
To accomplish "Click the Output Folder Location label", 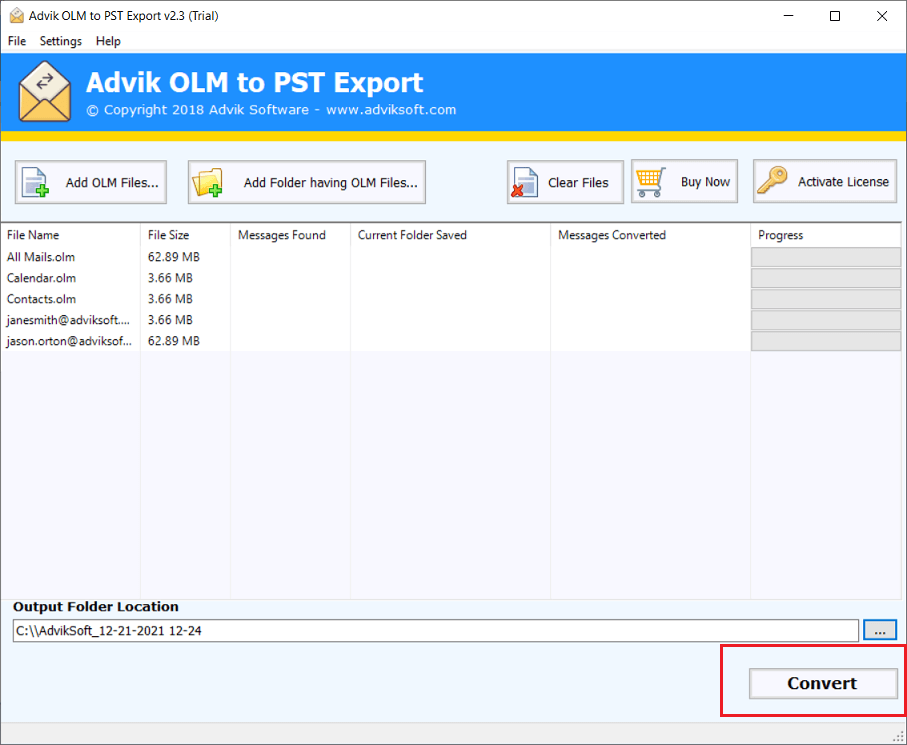I will (96, 606).
